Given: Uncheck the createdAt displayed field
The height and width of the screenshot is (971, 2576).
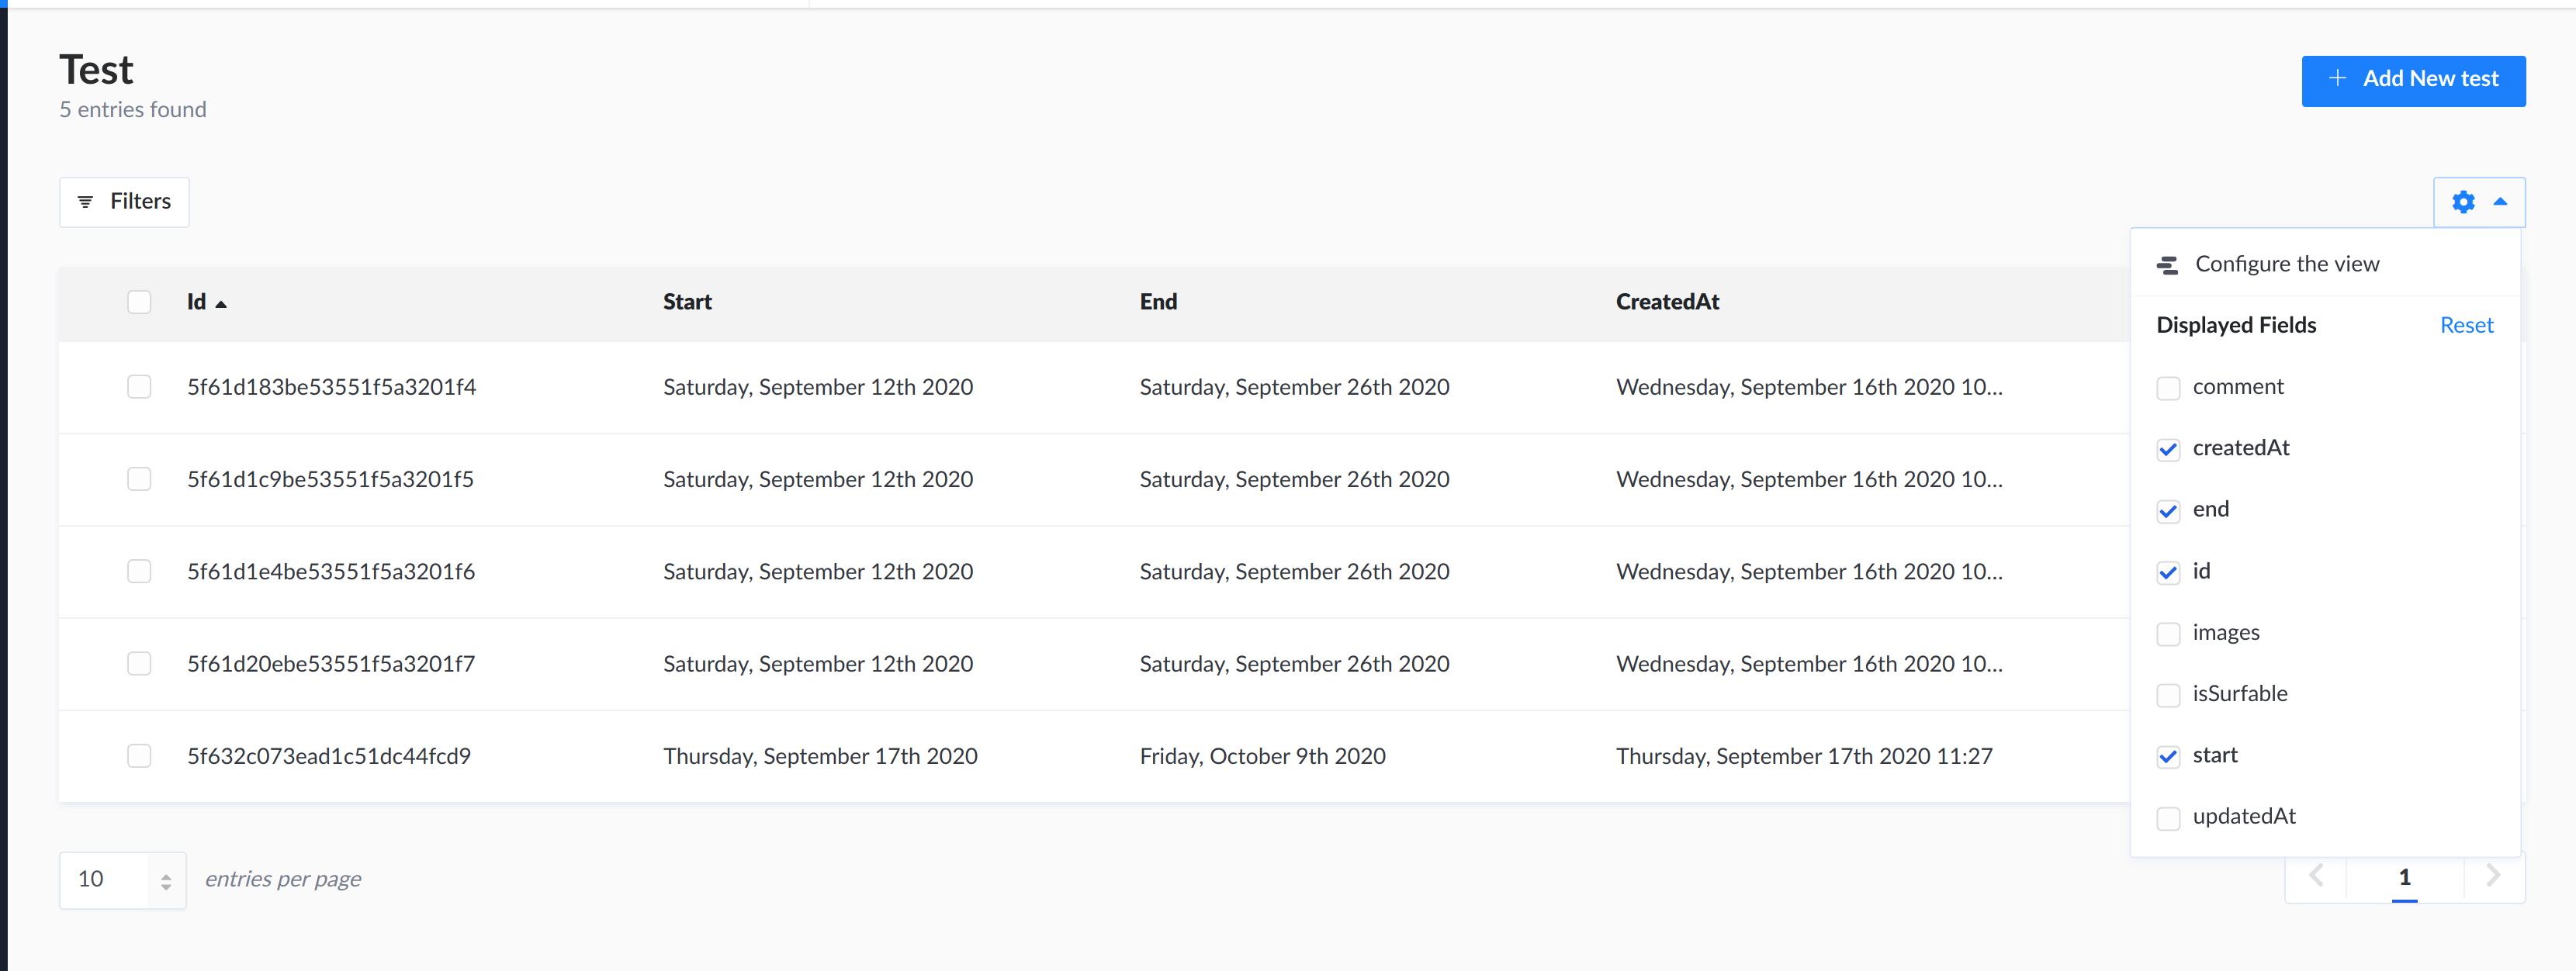Looking at the screenshot, I should pyautogui.click(x=2168, y=449).
